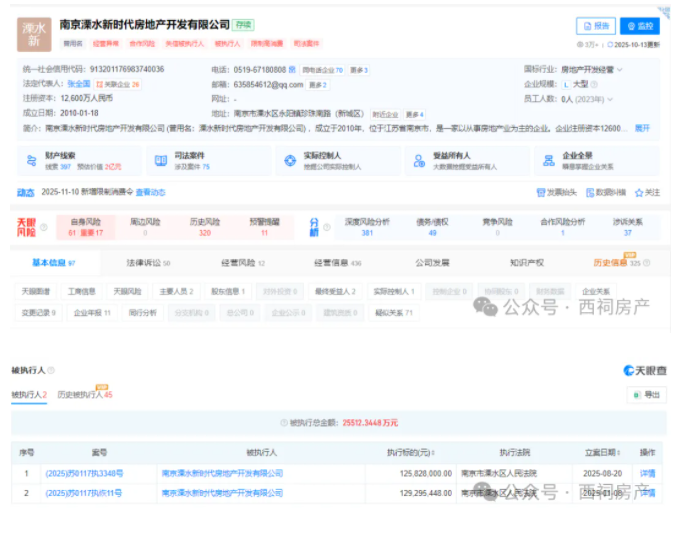Click the company logo thumbnail
The width and height of the screenshot is (674, 540).
click(34, 34)
